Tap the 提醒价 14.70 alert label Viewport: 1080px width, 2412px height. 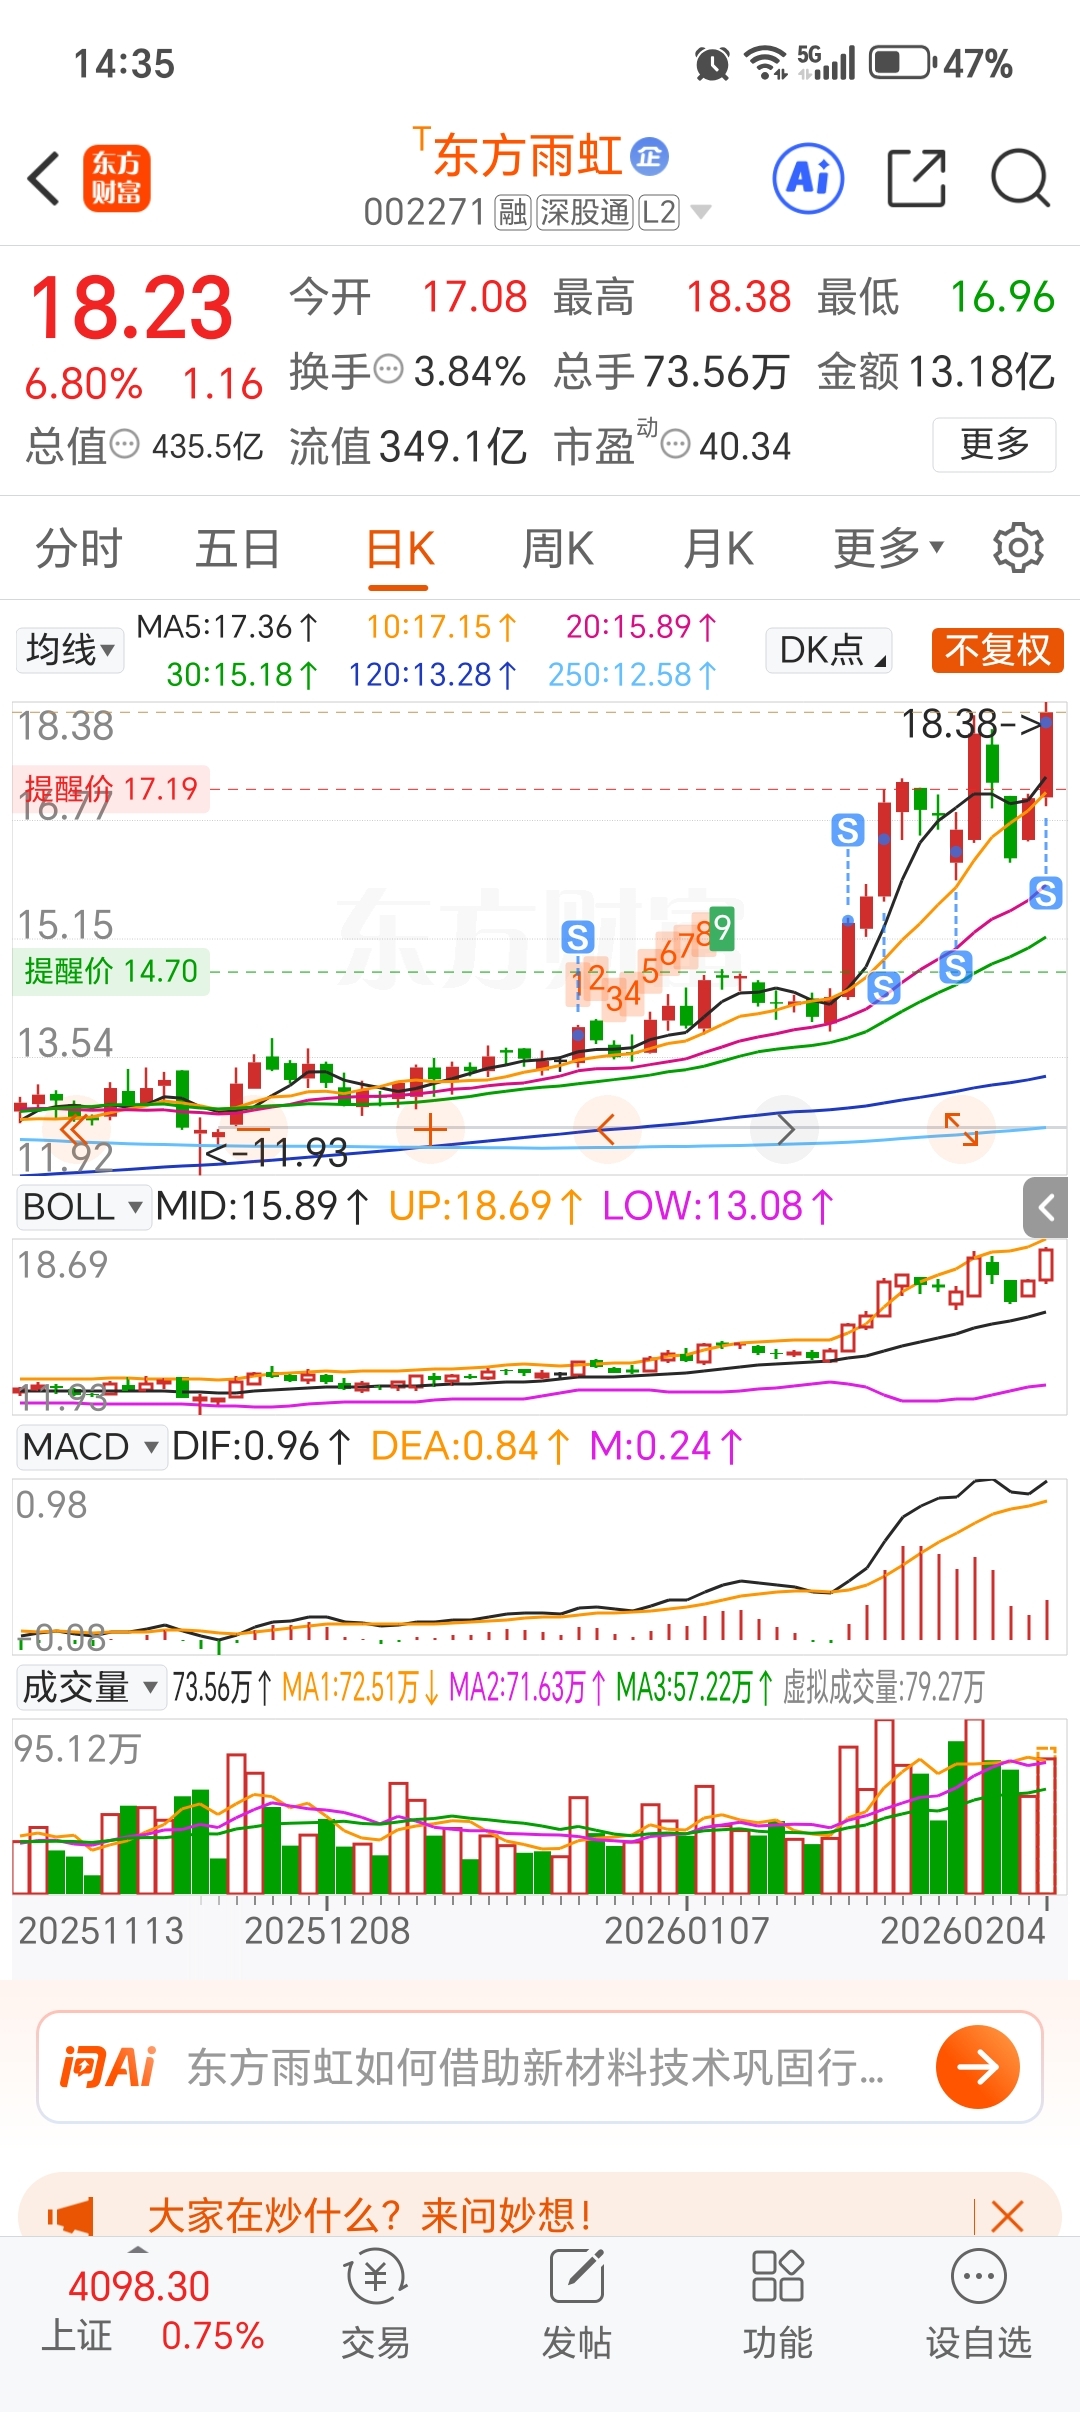[x=111, y=970]
